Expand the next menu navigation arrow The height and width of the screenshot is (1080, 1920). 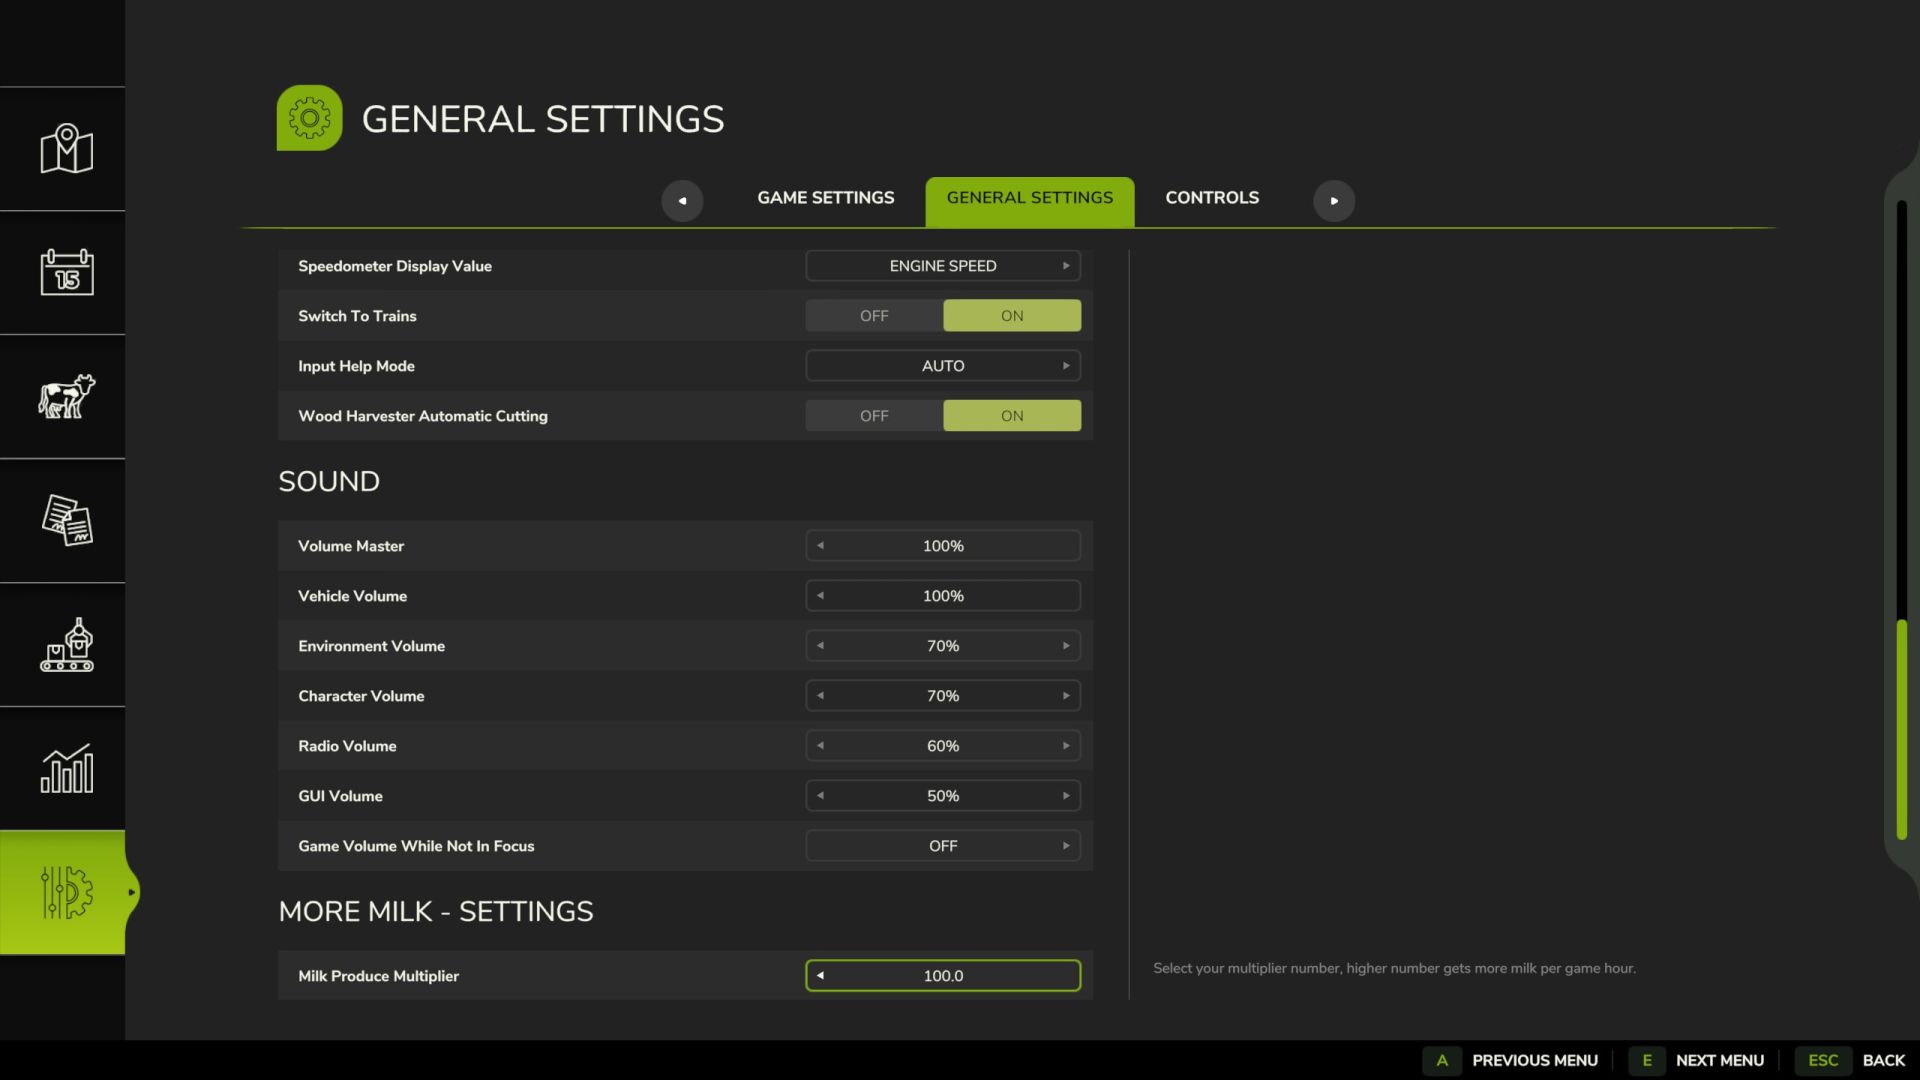(x=1333, y=200)
